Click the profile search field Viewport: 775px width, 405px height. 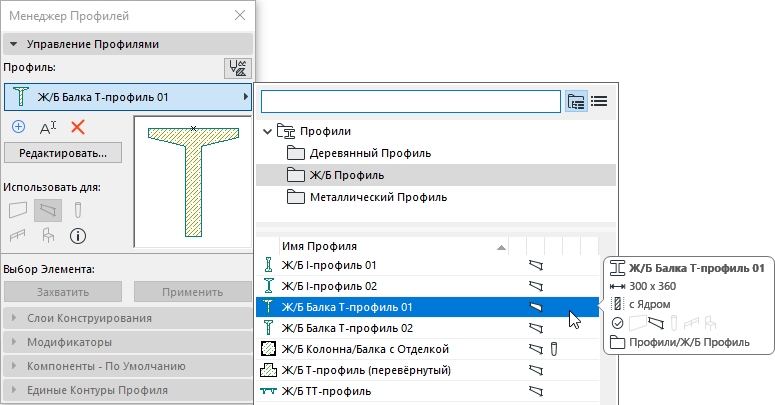coord(411,102)
